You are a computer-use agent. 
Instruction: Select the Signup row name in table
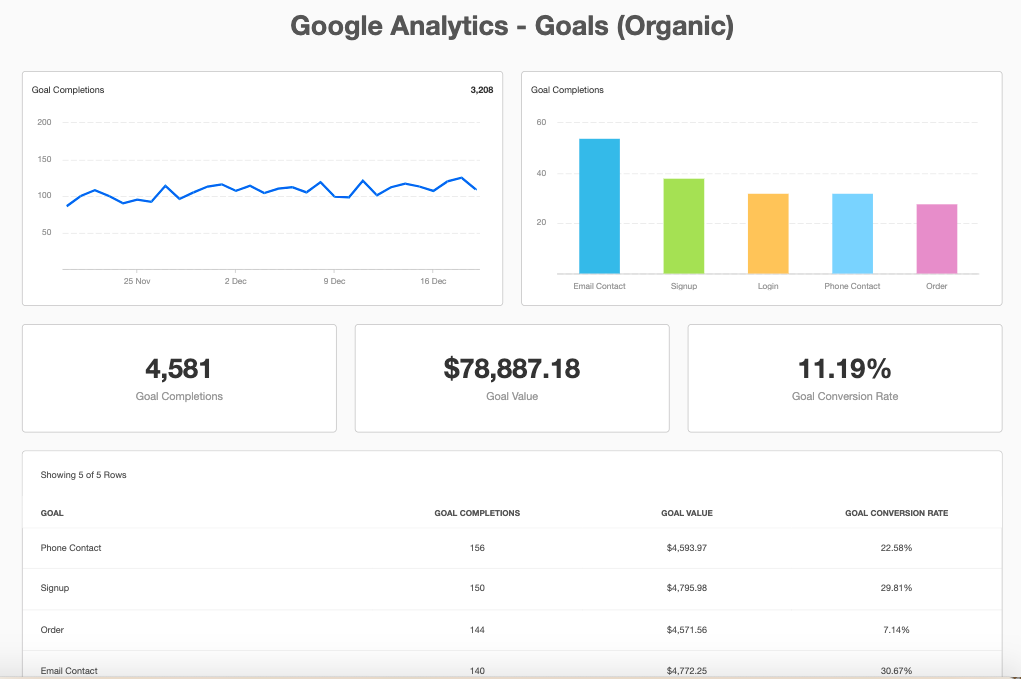click(x=55, y=588)
